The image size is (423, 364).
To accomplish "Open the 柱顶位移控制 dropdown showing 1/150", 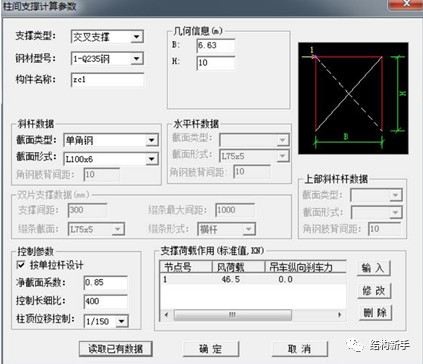I will coord(105,321).
